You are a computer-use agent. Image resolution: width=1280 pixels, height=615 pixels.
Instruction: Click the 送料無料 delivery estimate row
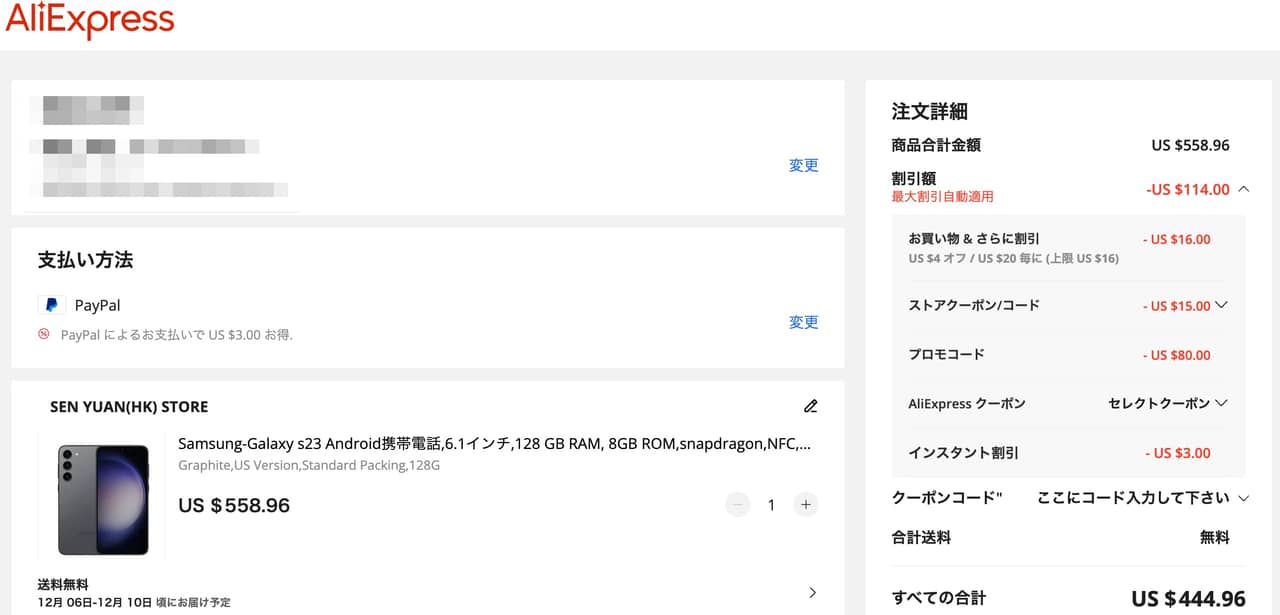[x=134, y=593]
